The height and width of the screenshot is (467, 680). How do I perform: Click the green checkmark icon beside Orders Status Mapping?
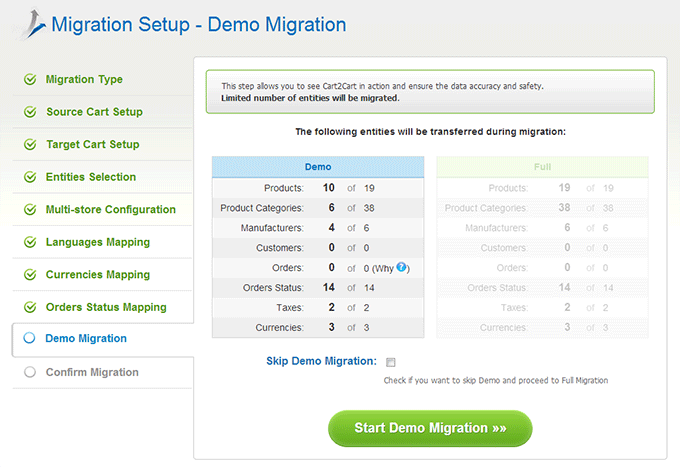[x=30, y=307]
